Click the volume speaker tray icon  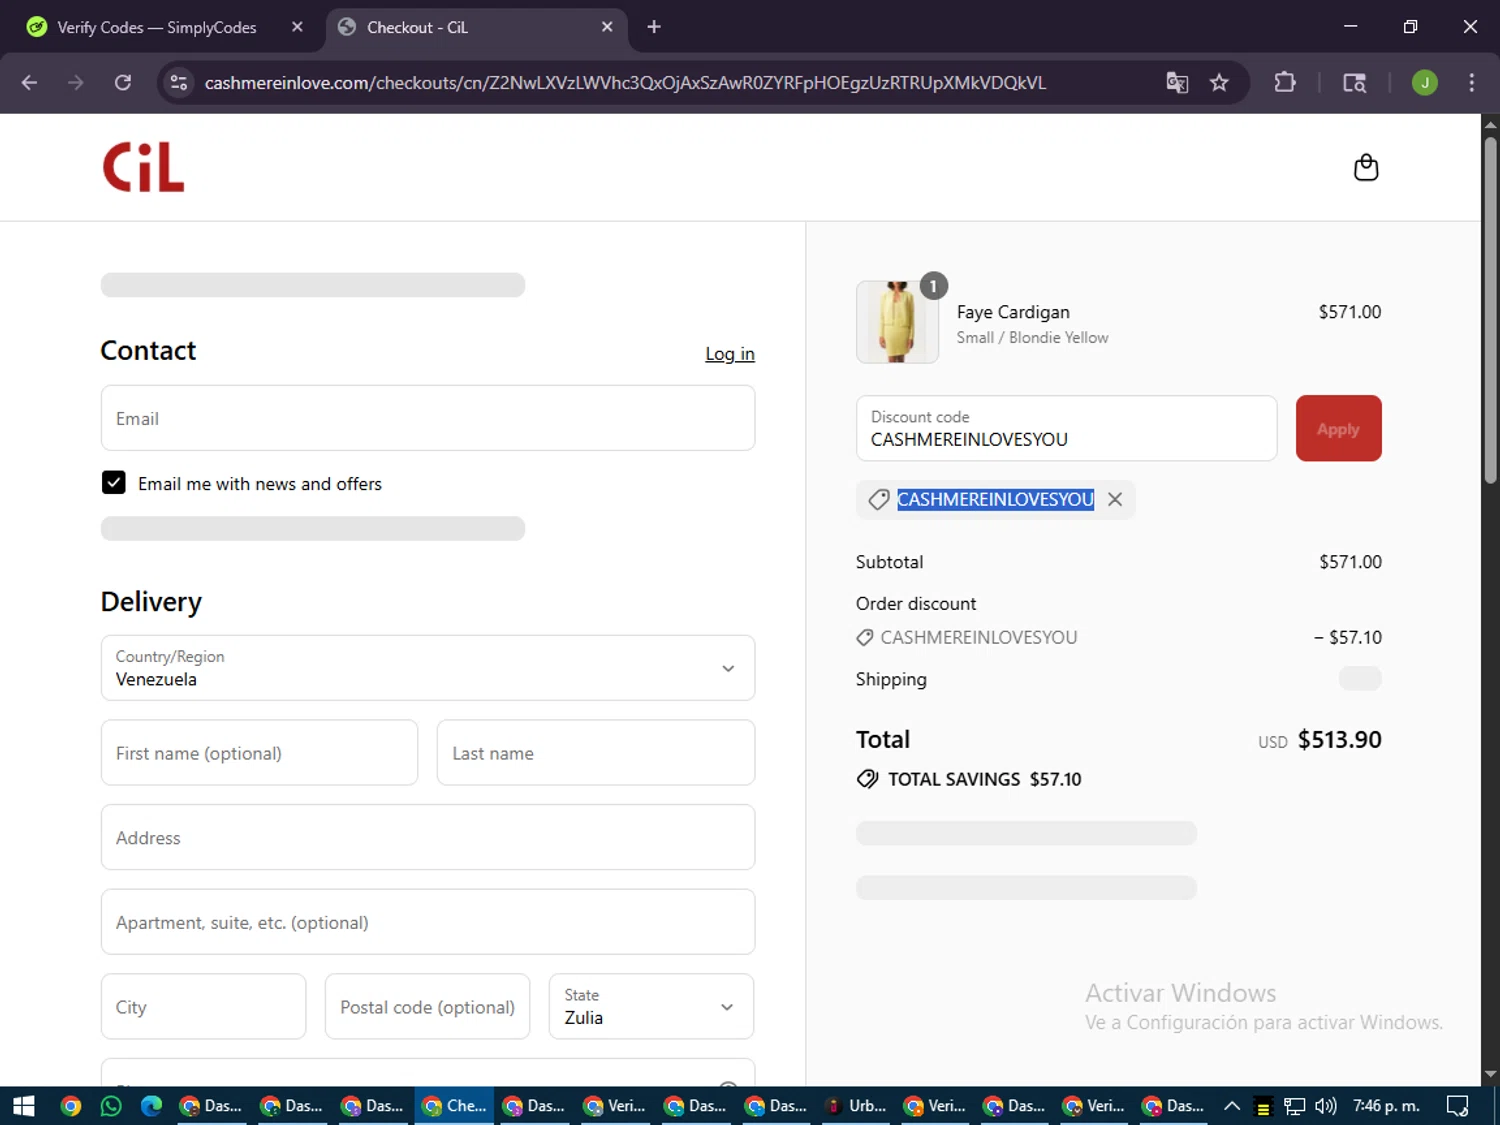pos(1326,1106)
